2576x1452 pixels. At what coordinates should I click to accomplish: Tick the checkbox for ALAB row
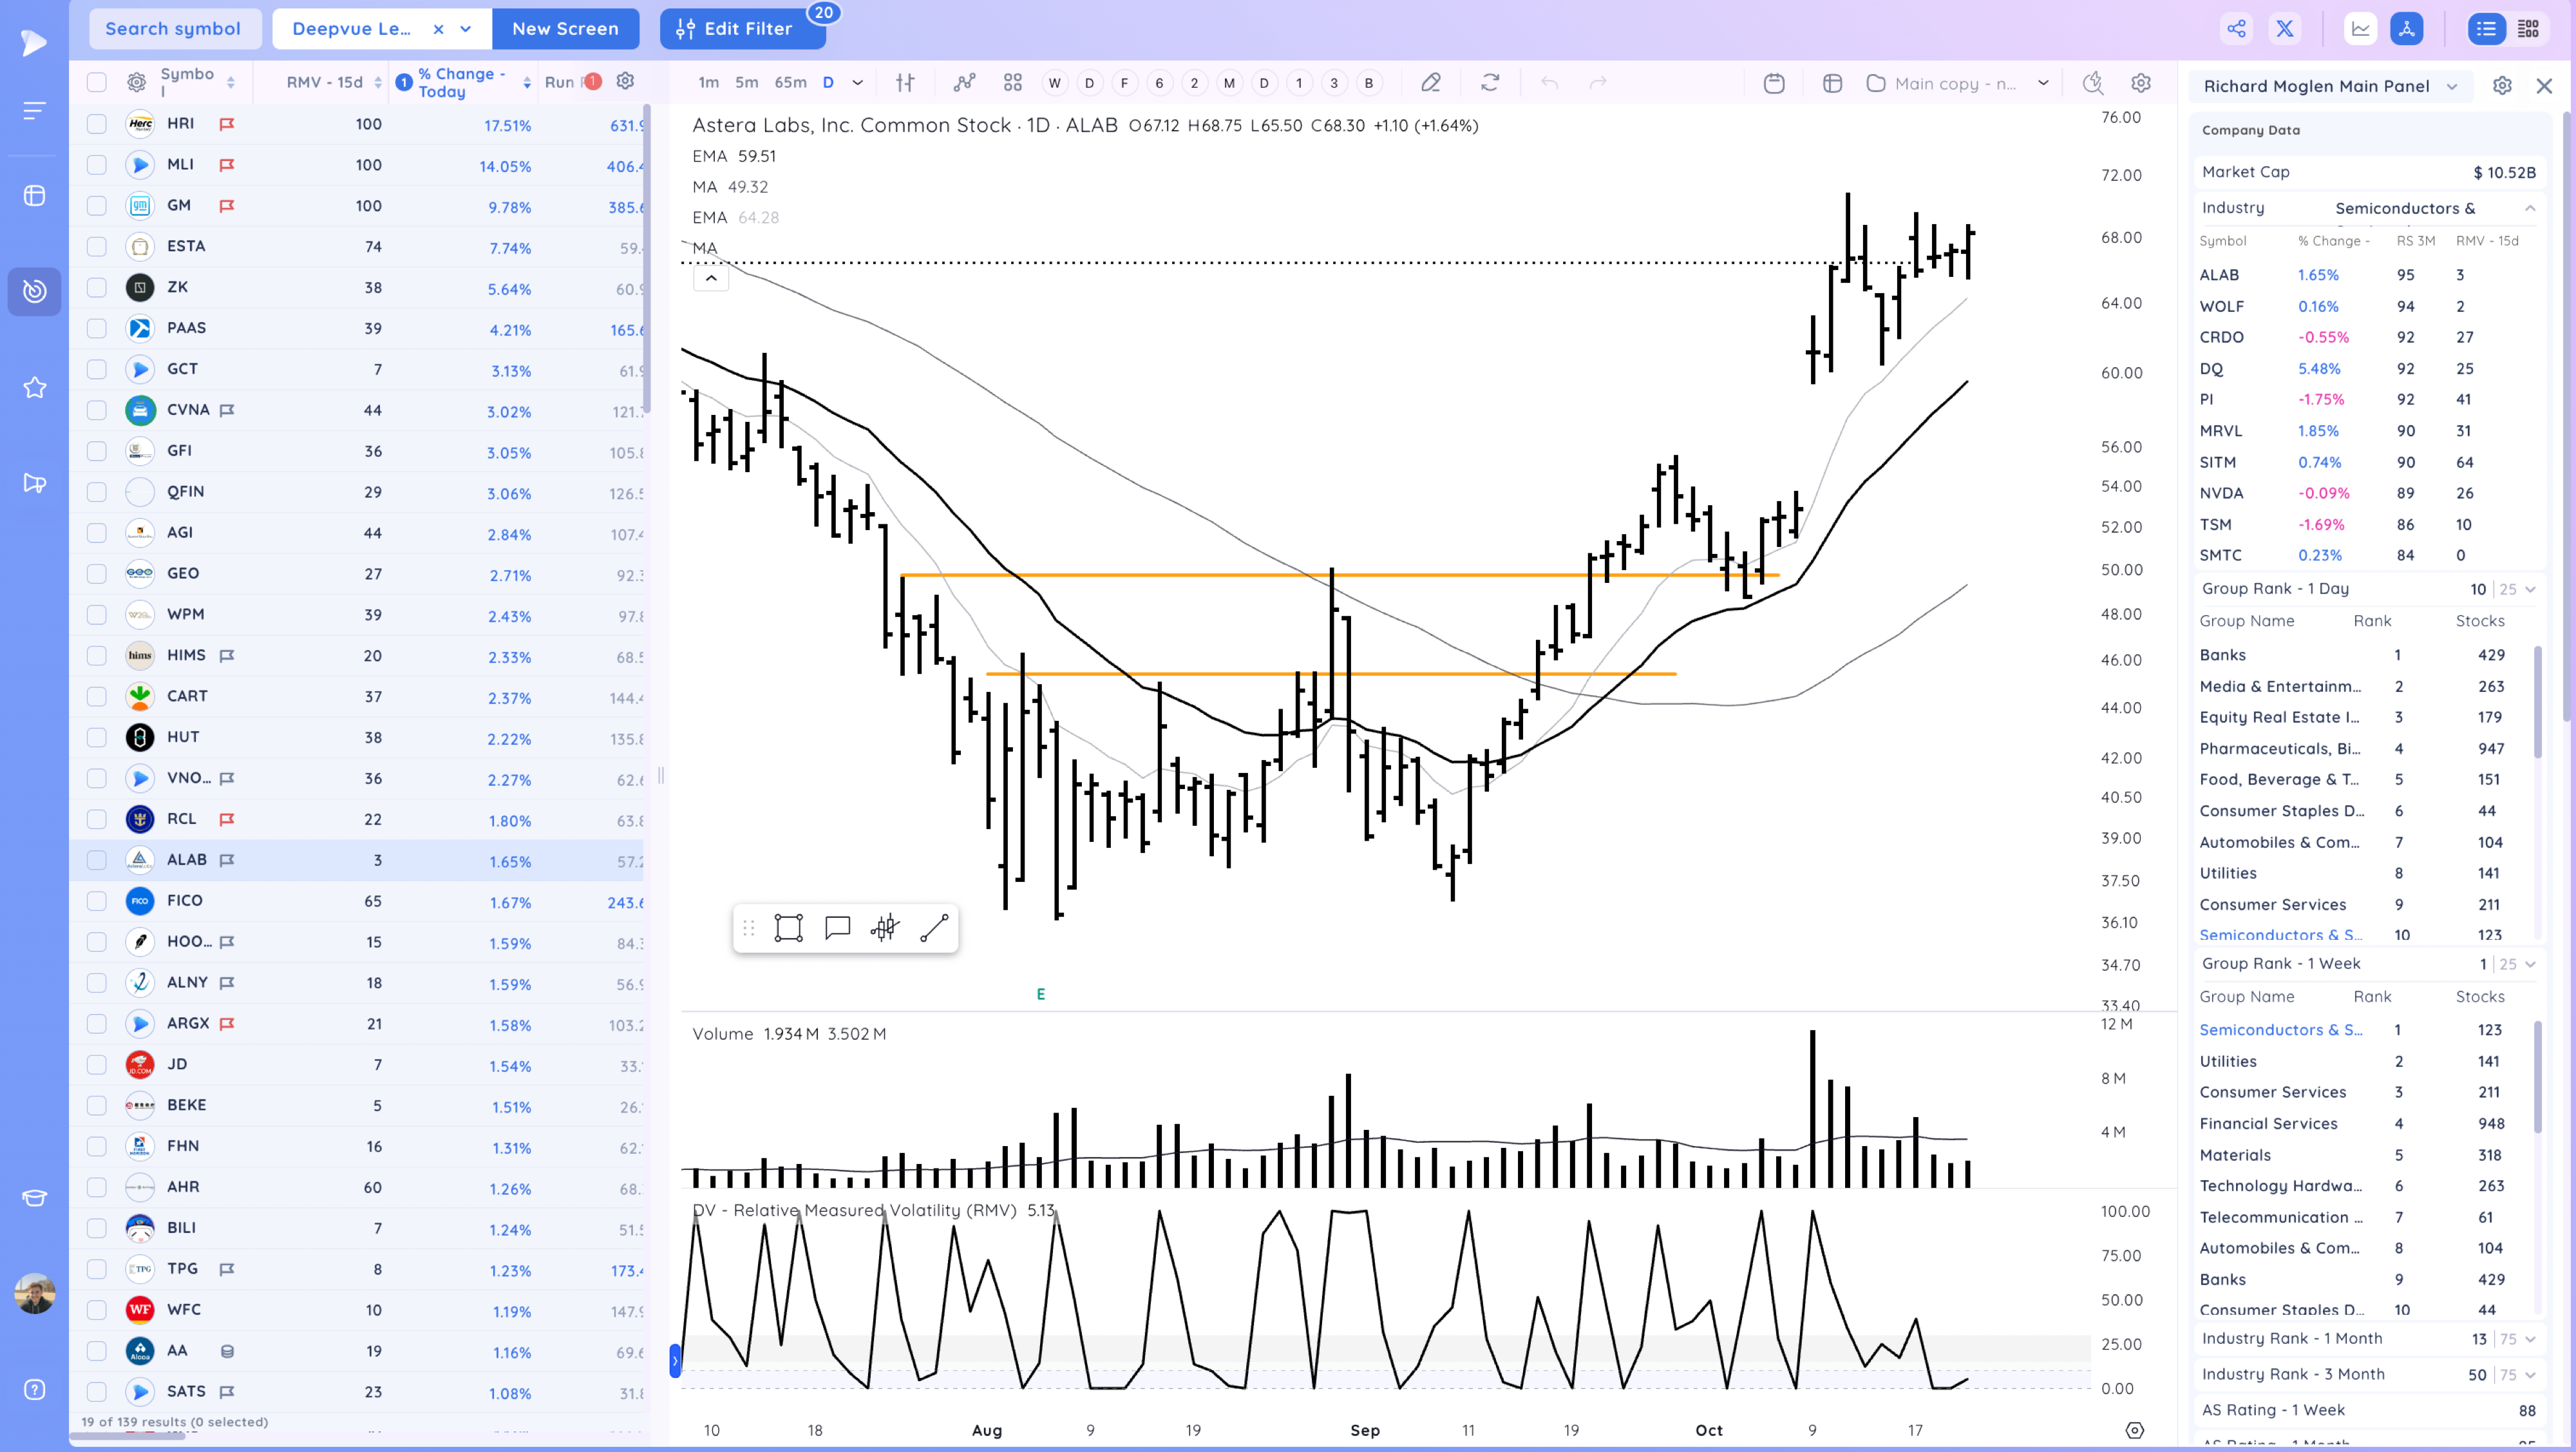click(x=96, y=860)
